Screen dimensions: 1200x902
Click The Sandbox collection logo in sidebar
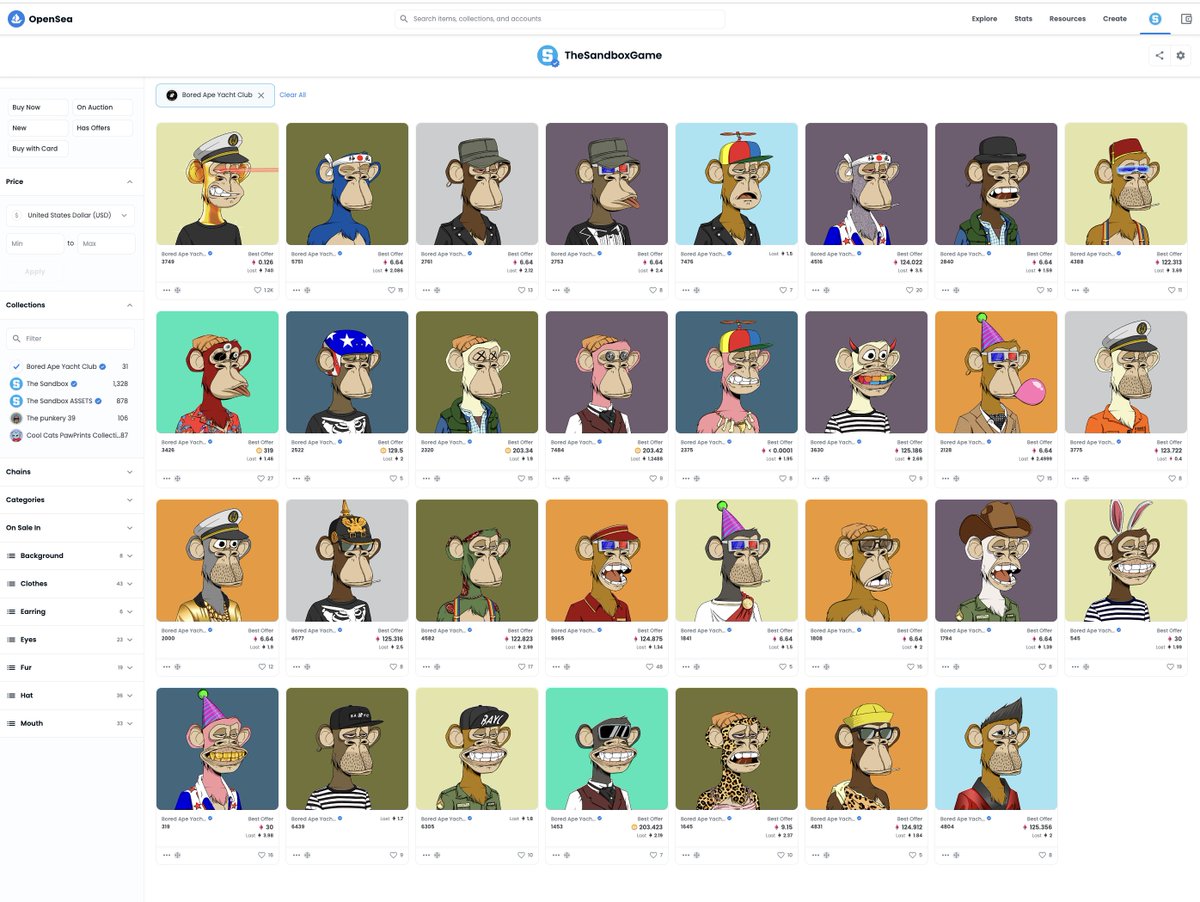16,384
